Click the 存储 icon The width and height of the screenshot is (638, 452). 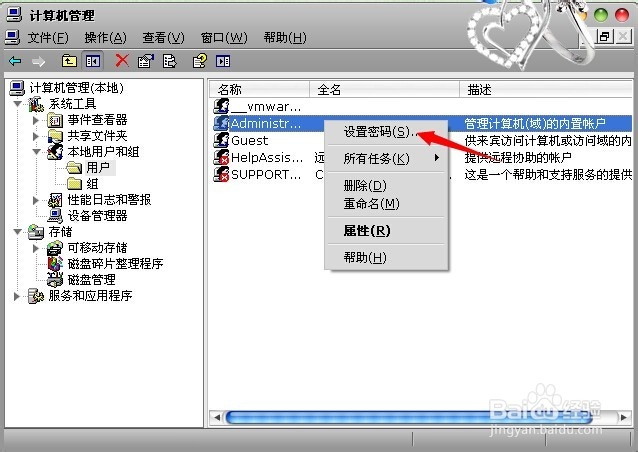tap(36, 232)
